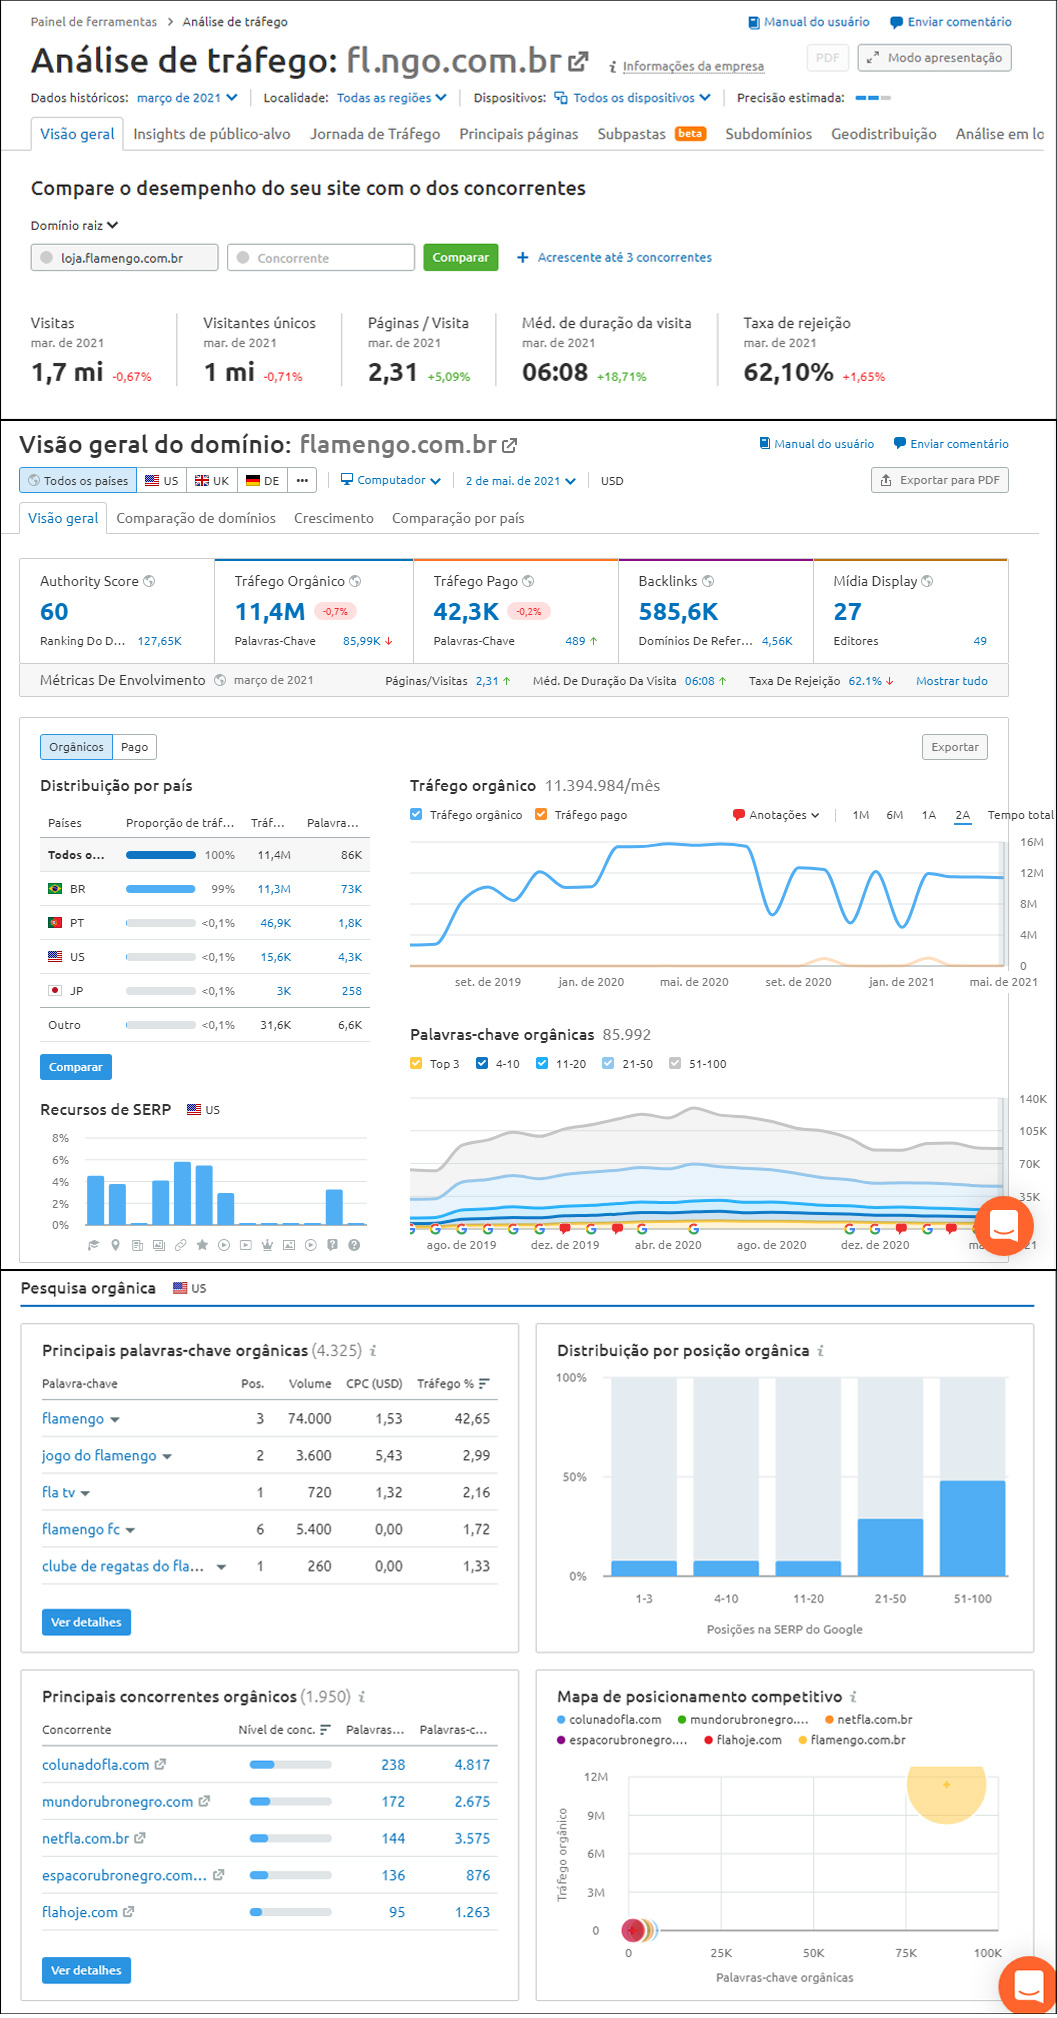This screenshot has height=2018, width=1057.
Task: Open external link icon next to flahoje.com
Action: tap(128, 1912)
